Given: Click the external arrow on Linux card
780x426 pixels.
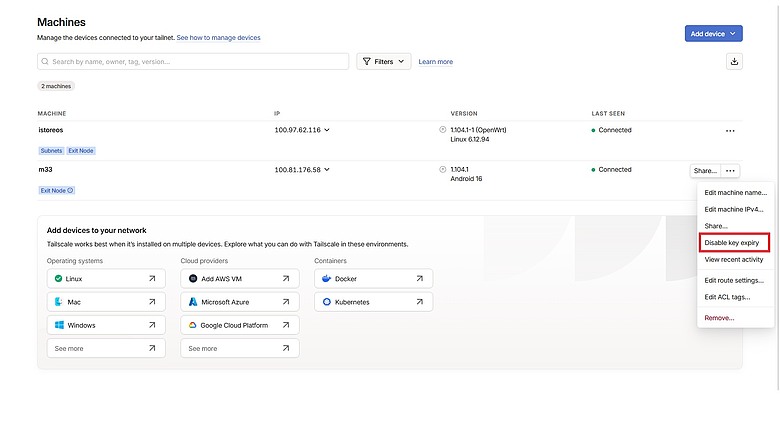Looking at the screenshot, I should (x=152, y=279).
